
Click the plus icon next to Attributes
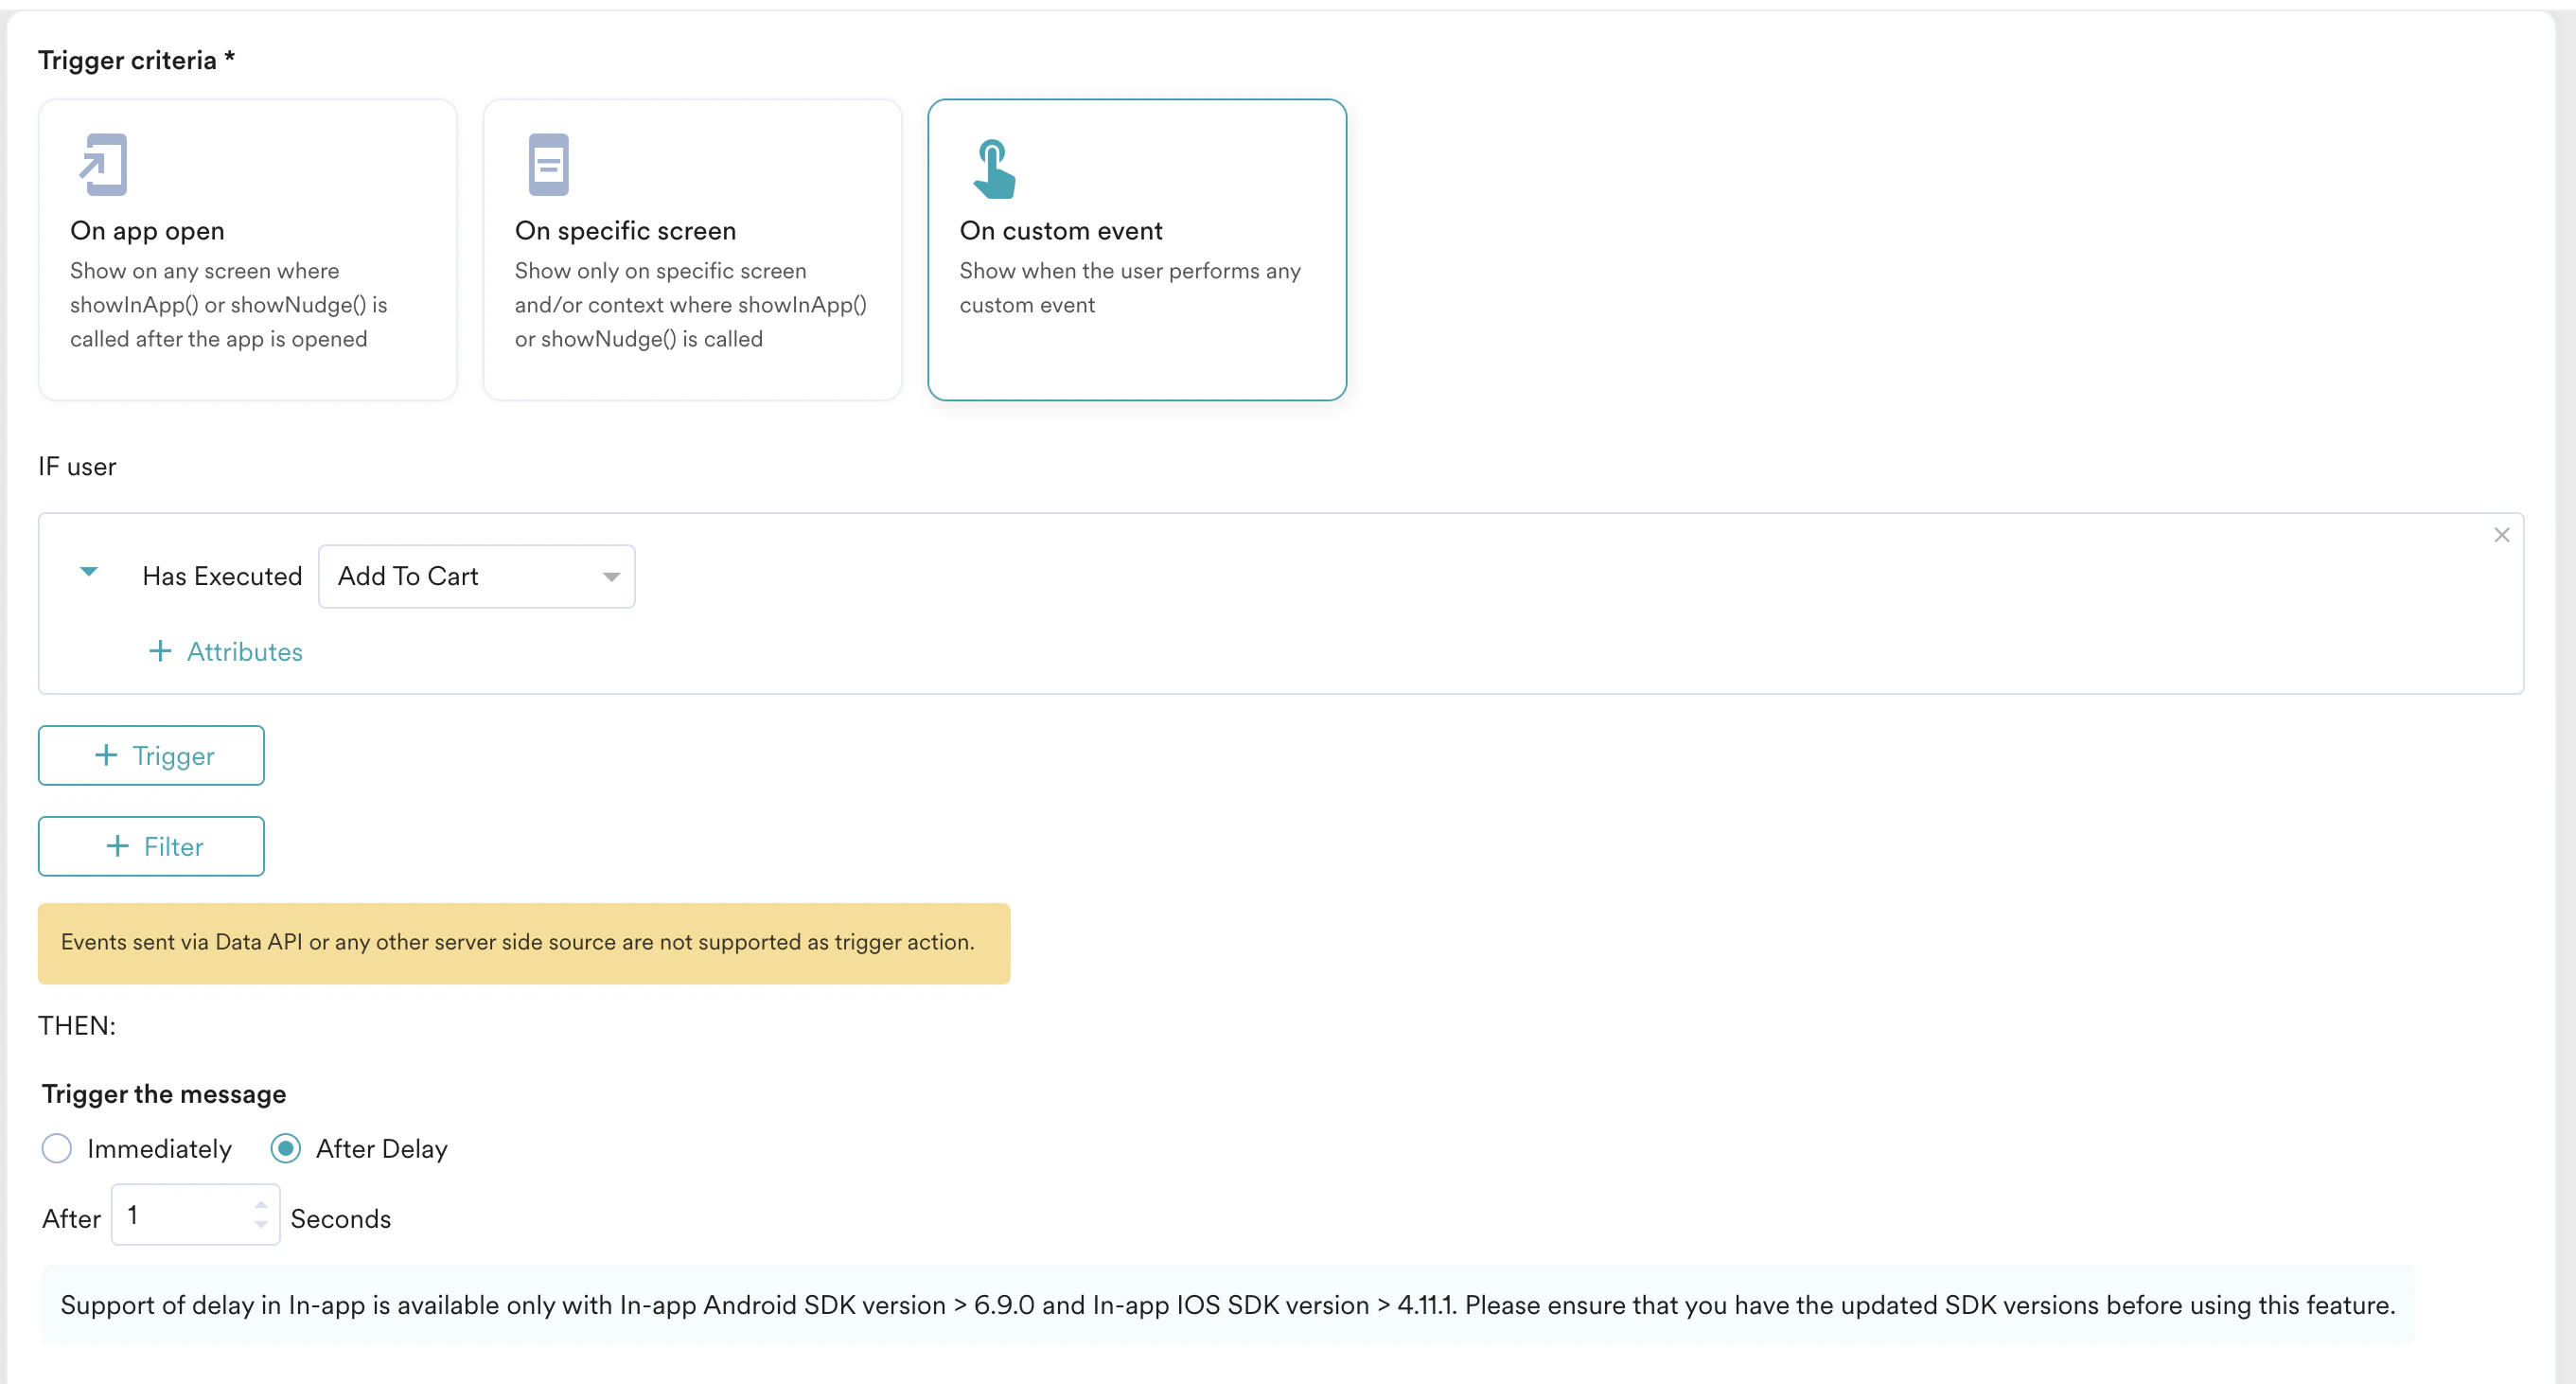(x=160, y=651)
